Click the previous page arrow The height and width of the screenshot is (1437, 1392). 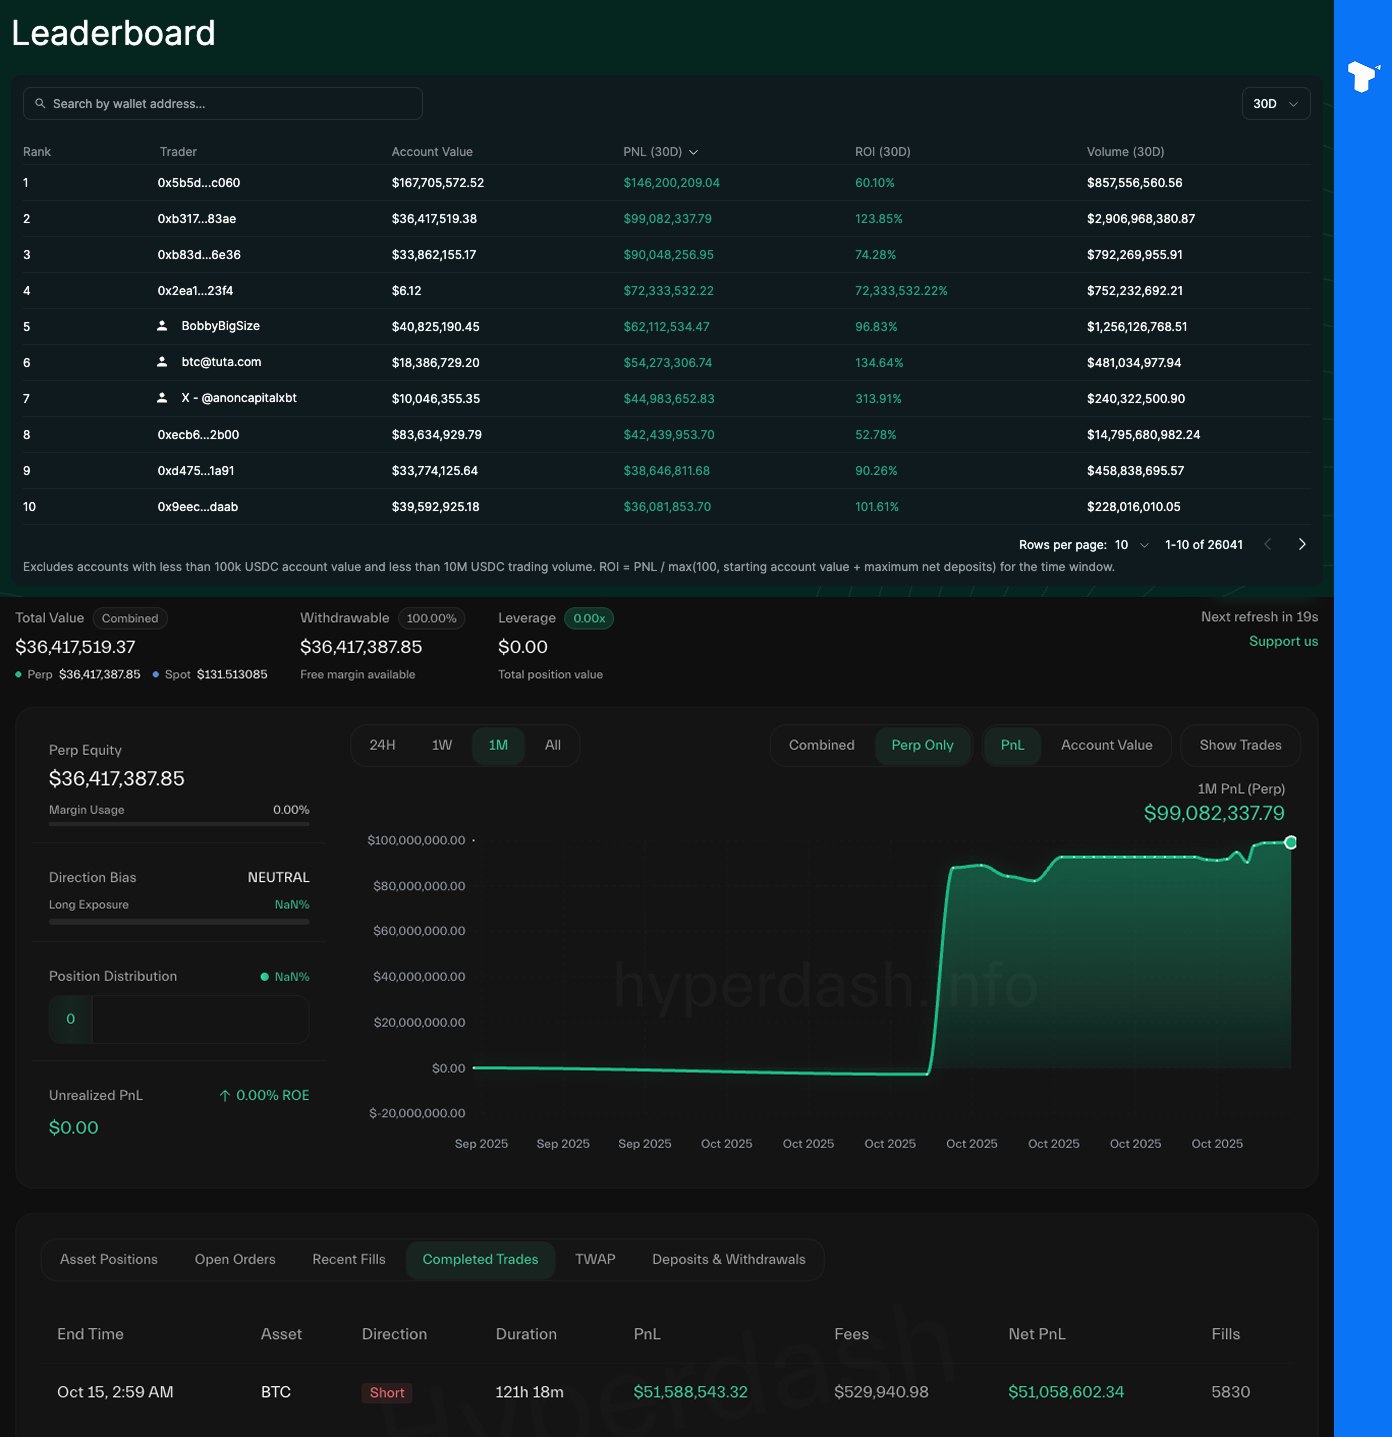click(1268, 544)
